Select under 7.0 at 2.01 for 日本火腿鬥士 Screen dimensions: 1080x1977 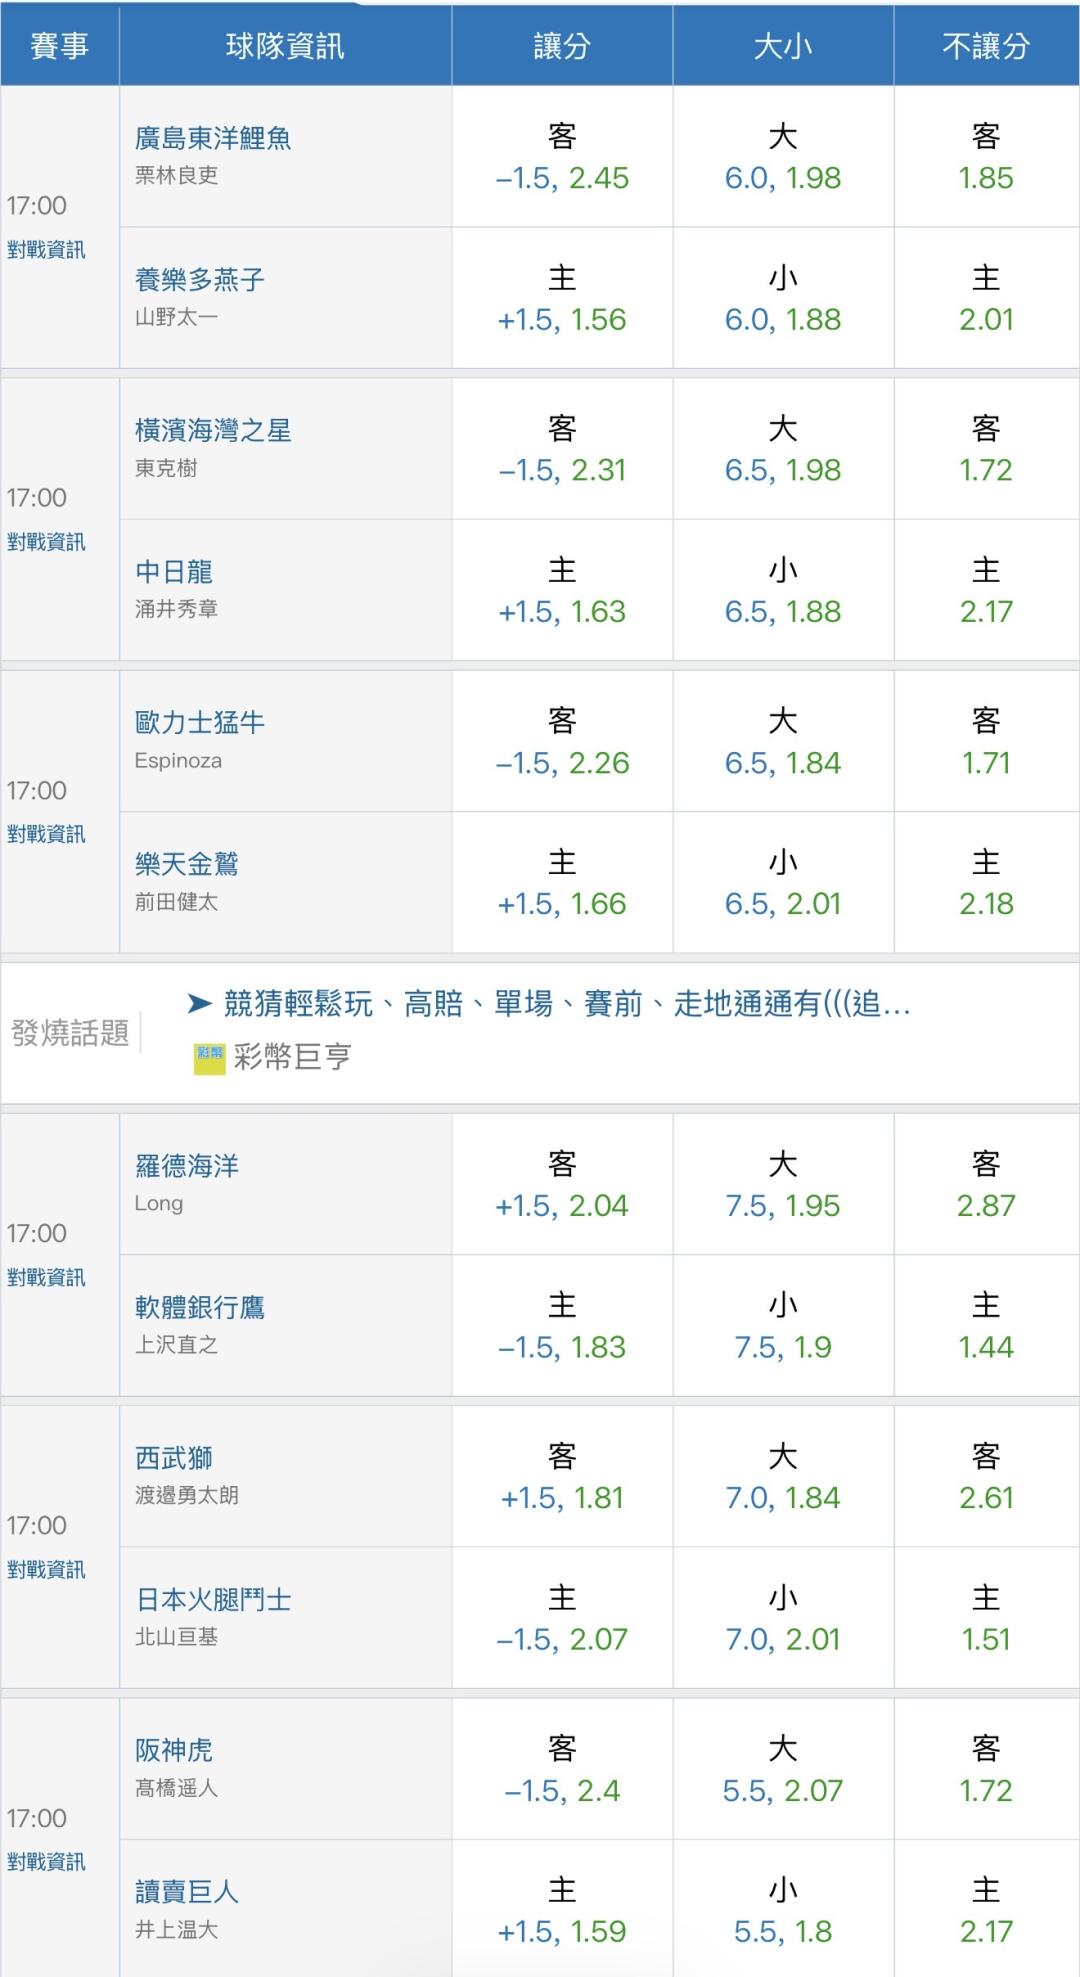(783, 1618)
